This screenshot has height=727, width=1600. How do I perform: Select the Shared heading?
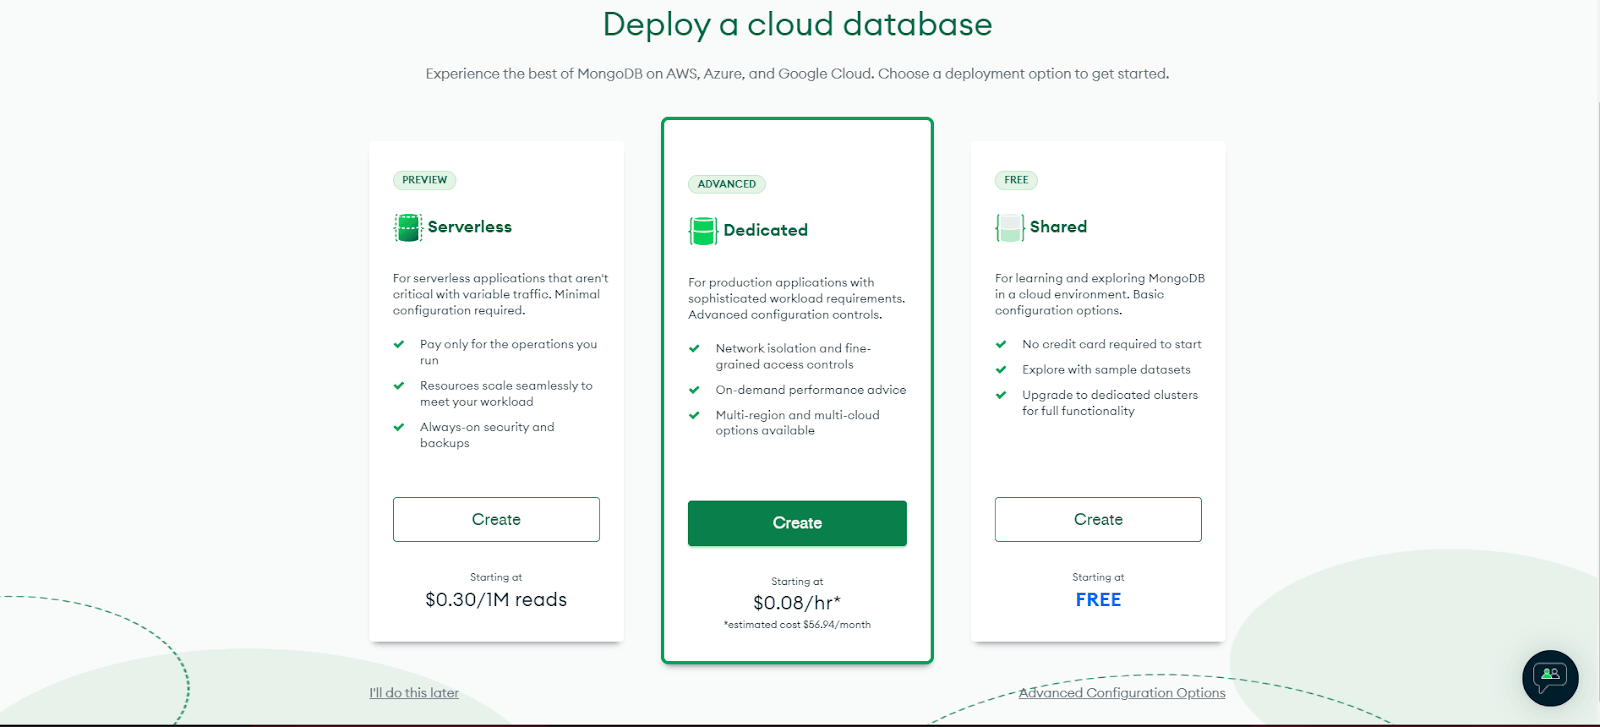(1058, 227)
